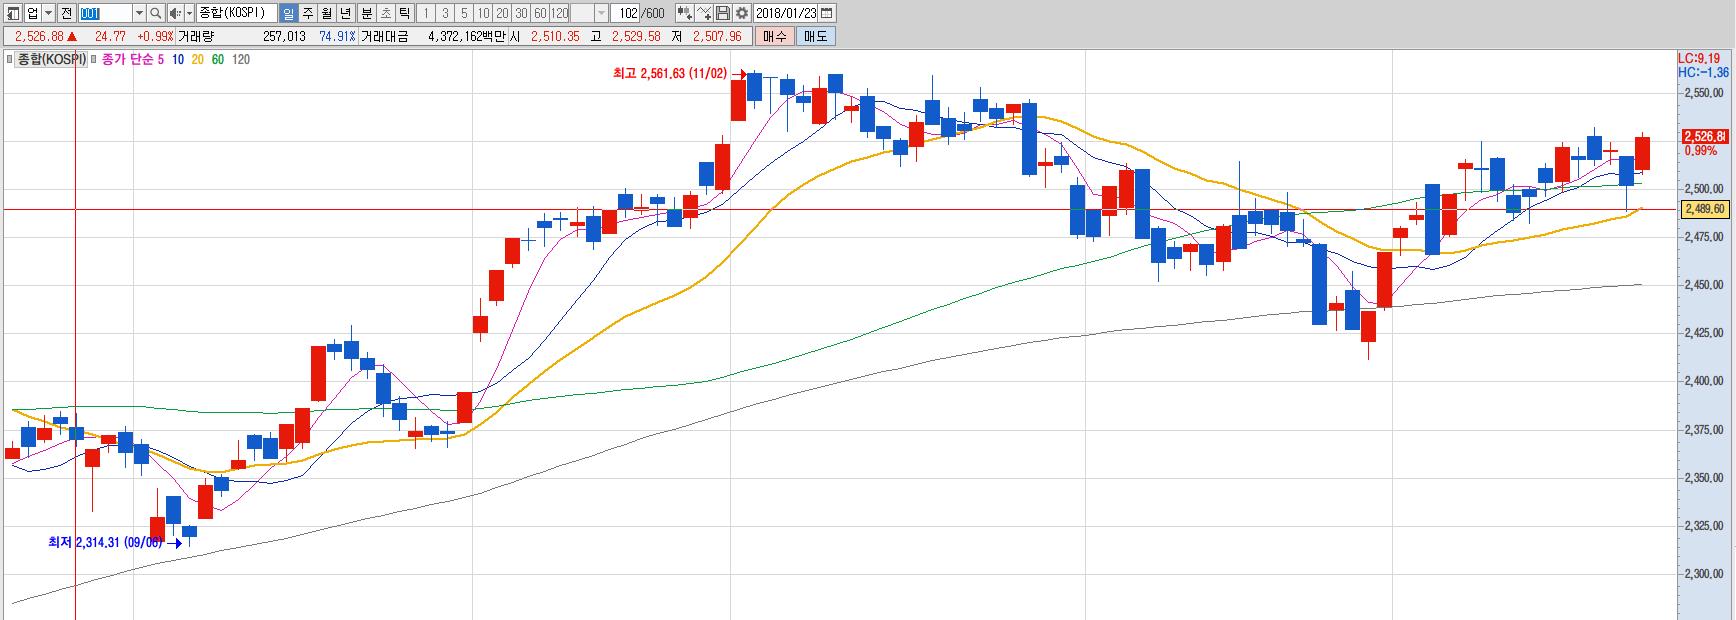Switch chart to 분 (minute) period
This screenshot has height=620, width=1736.
pos(366,13)
